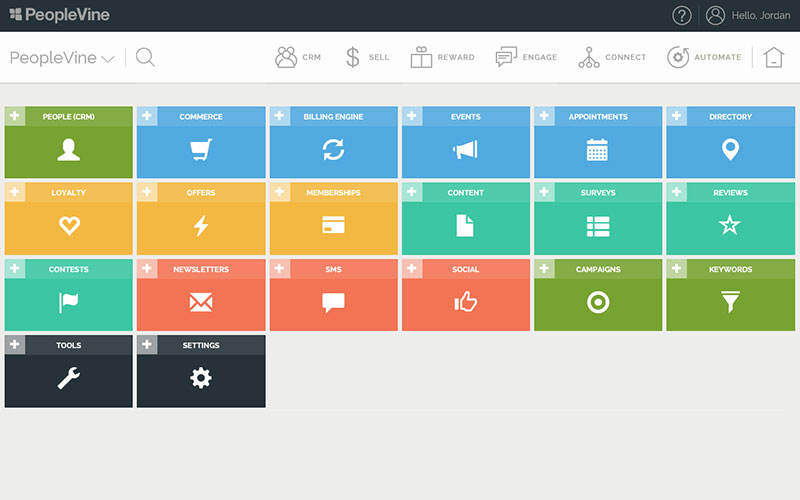Screen dimensions: 800x500
Task: Click the Memberships tile title
Action: pyautogui.click(x=333, y=192)
